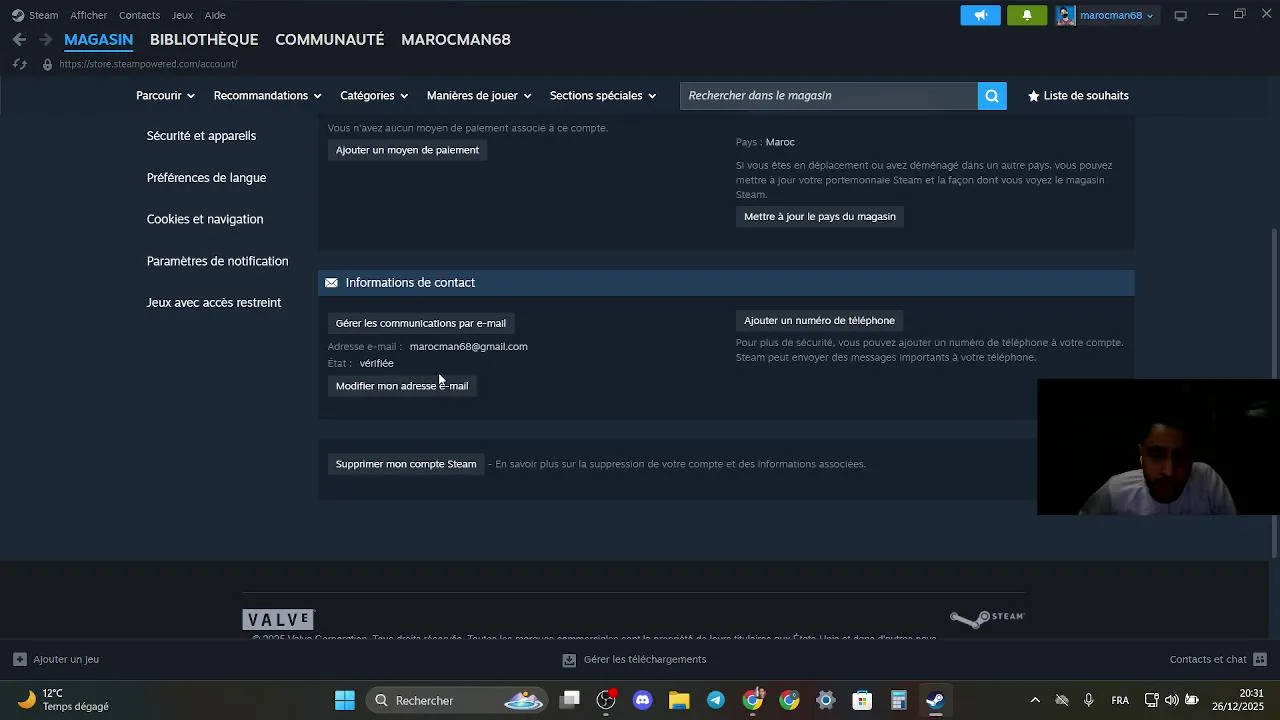Click Ajouter un numéro de téléphone
The width and height of the screenshot is (1280, 720).
tap(819, 320)
